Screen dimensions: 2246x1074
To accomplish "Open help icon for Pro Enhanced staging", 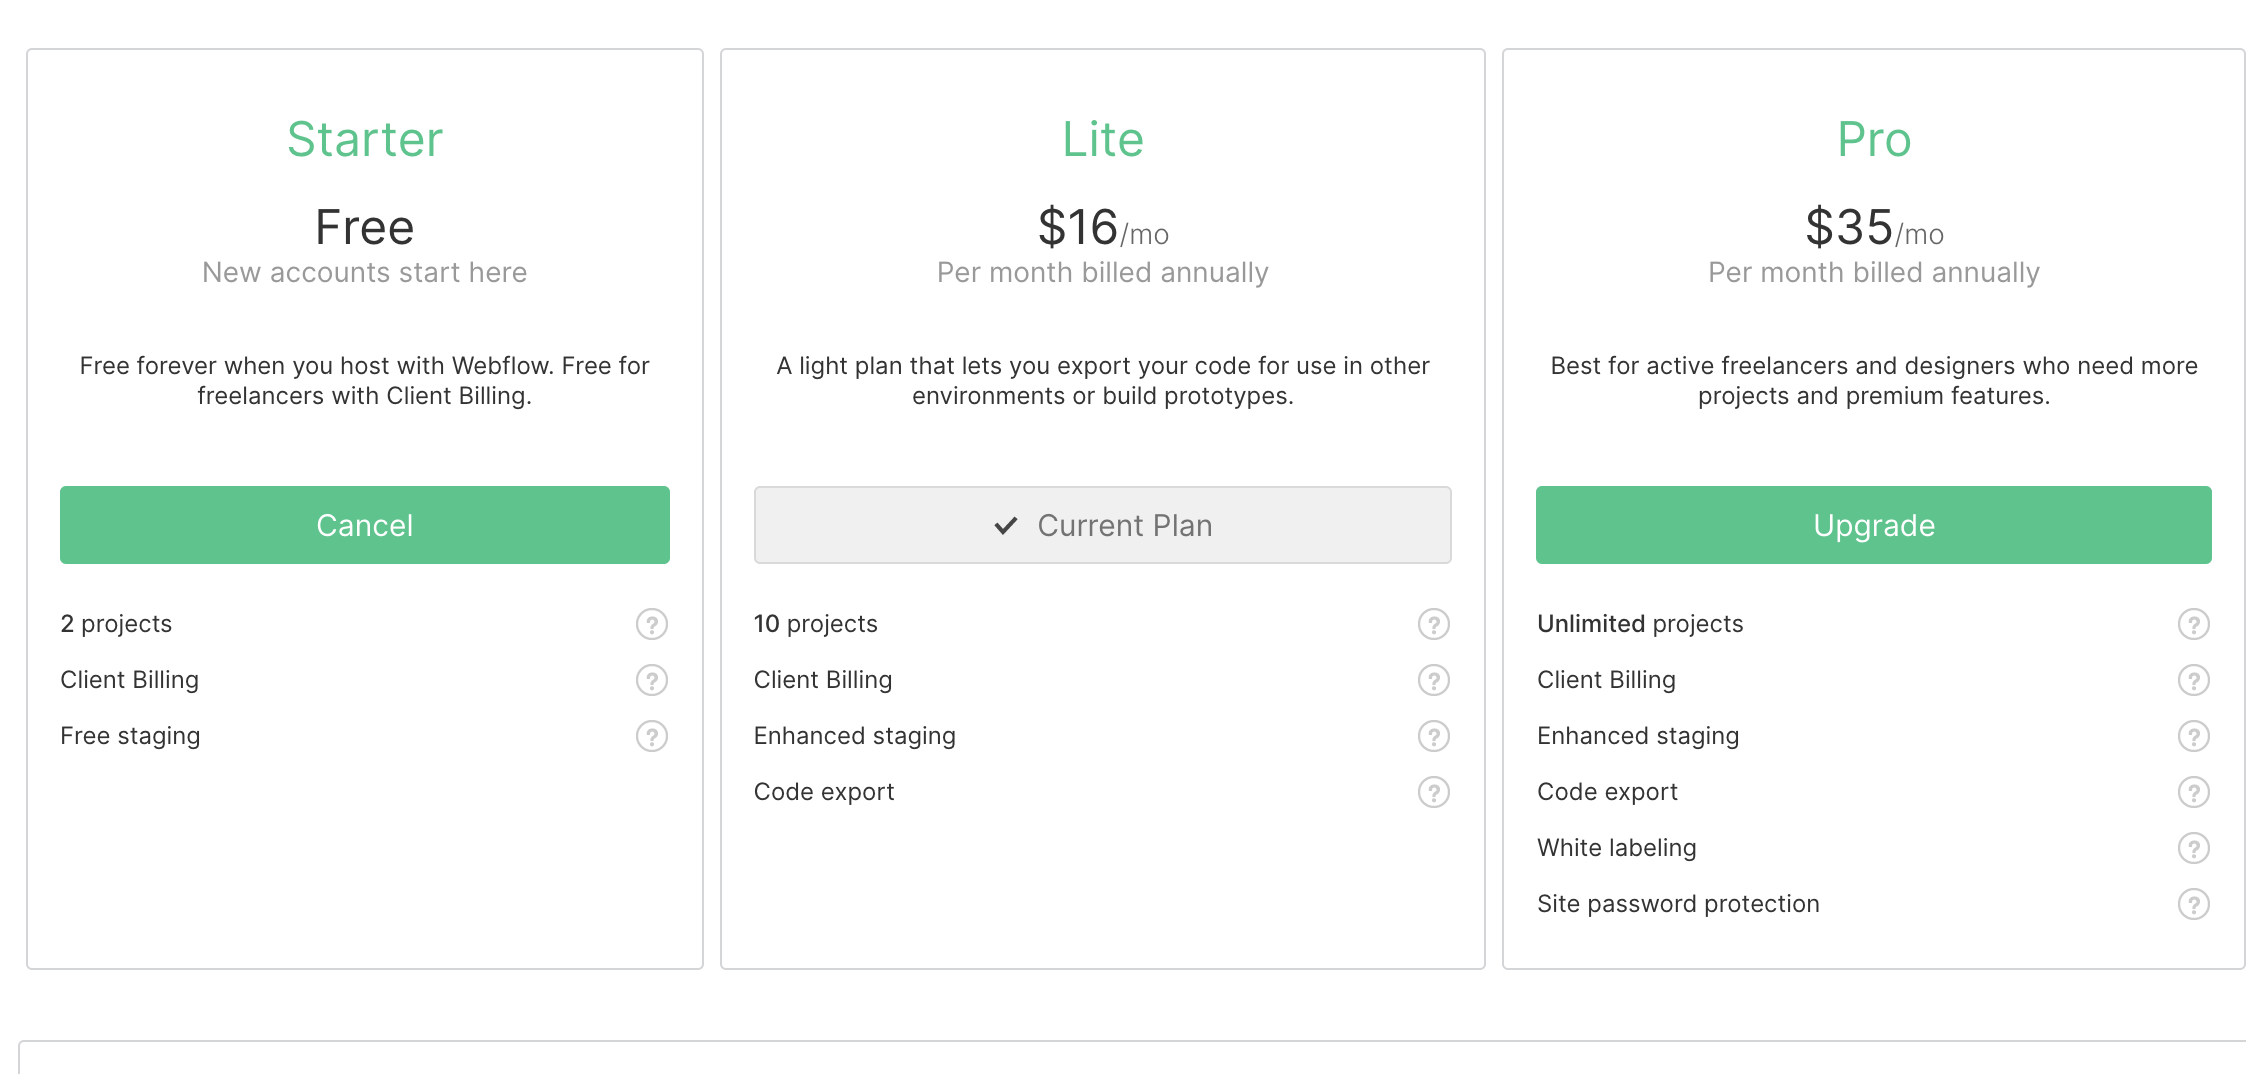I will [2194, 736].
